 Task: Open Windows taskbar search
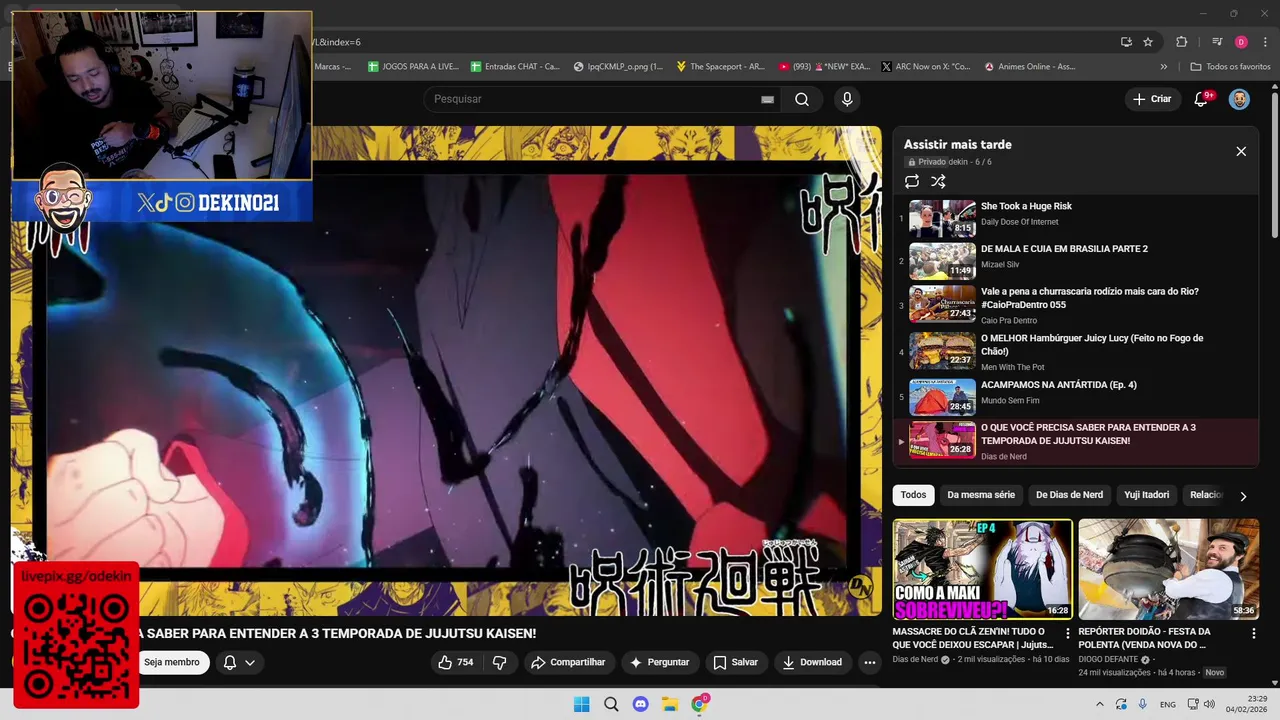(611, 704)
